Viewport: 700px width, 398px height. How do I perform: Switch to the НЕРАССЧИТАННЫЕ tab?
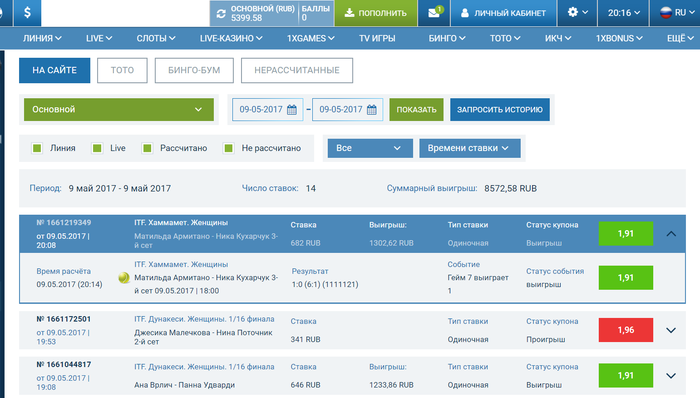point(297,70)
